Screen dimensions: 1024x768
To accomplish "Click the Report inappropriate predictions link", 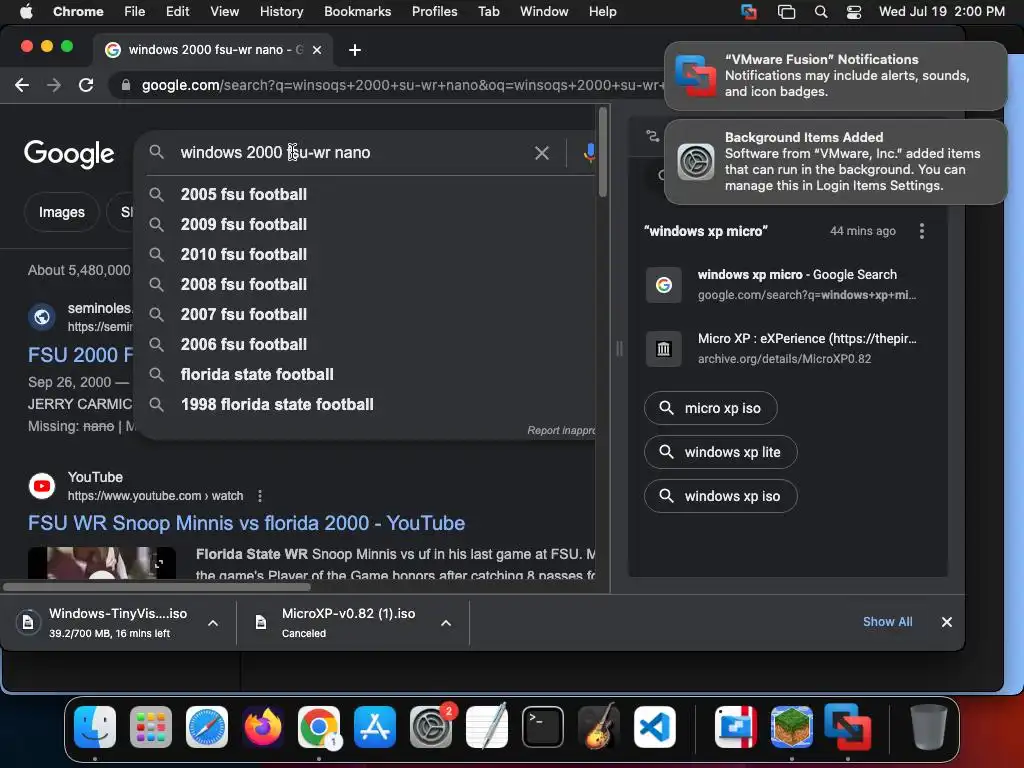I will pyautogui.click(x=561, y=430).
